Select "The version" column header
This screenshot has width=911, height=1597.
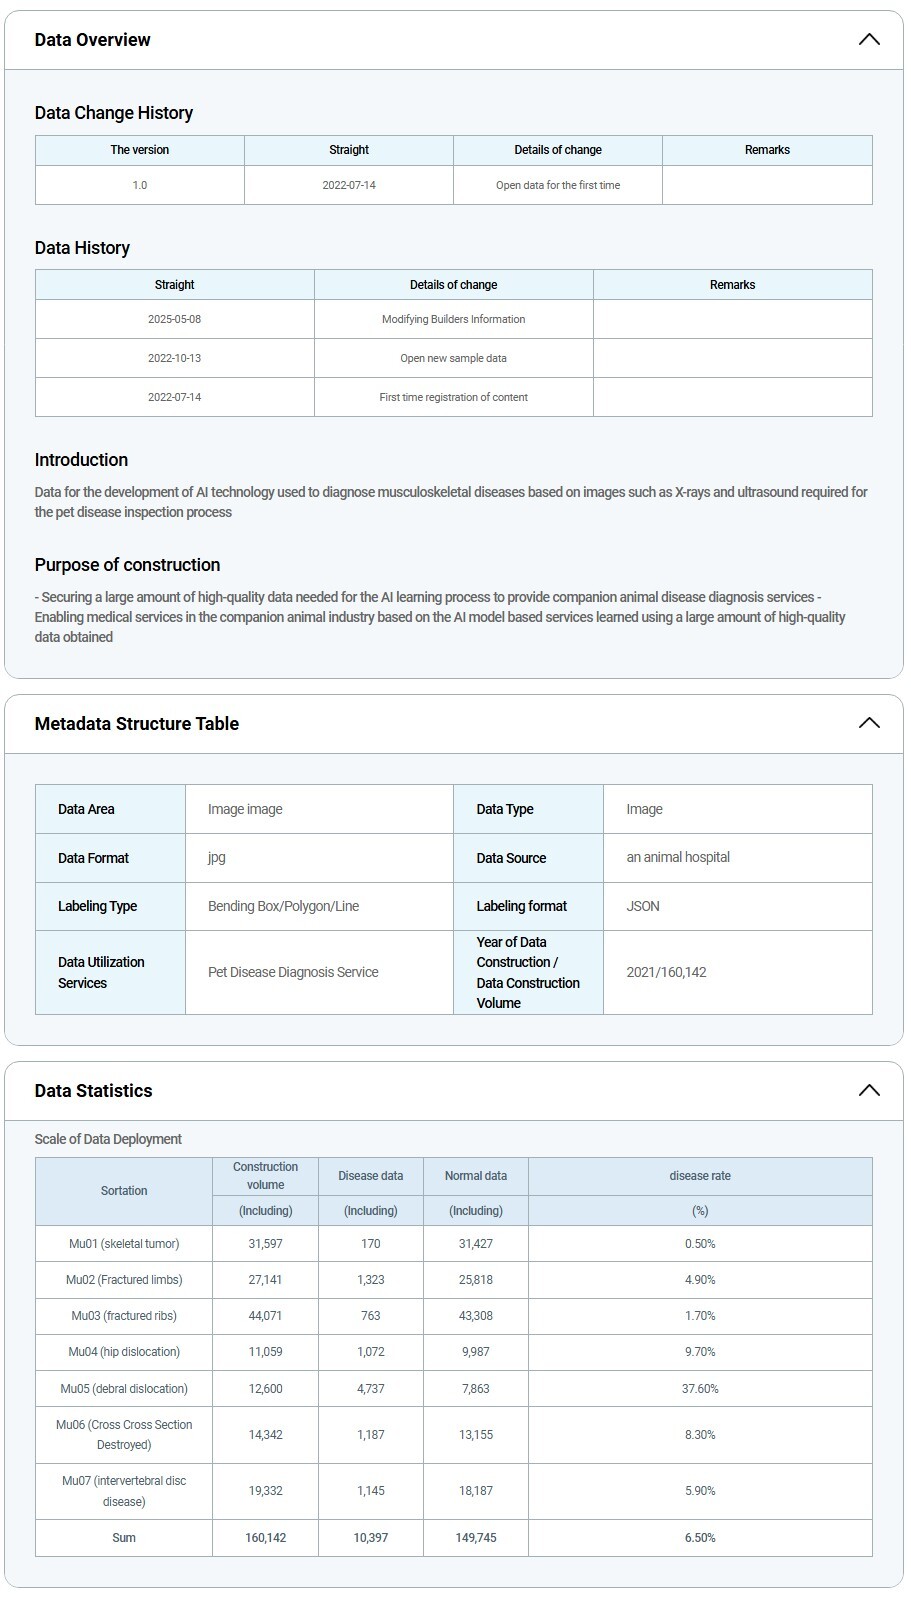[139, 150]
